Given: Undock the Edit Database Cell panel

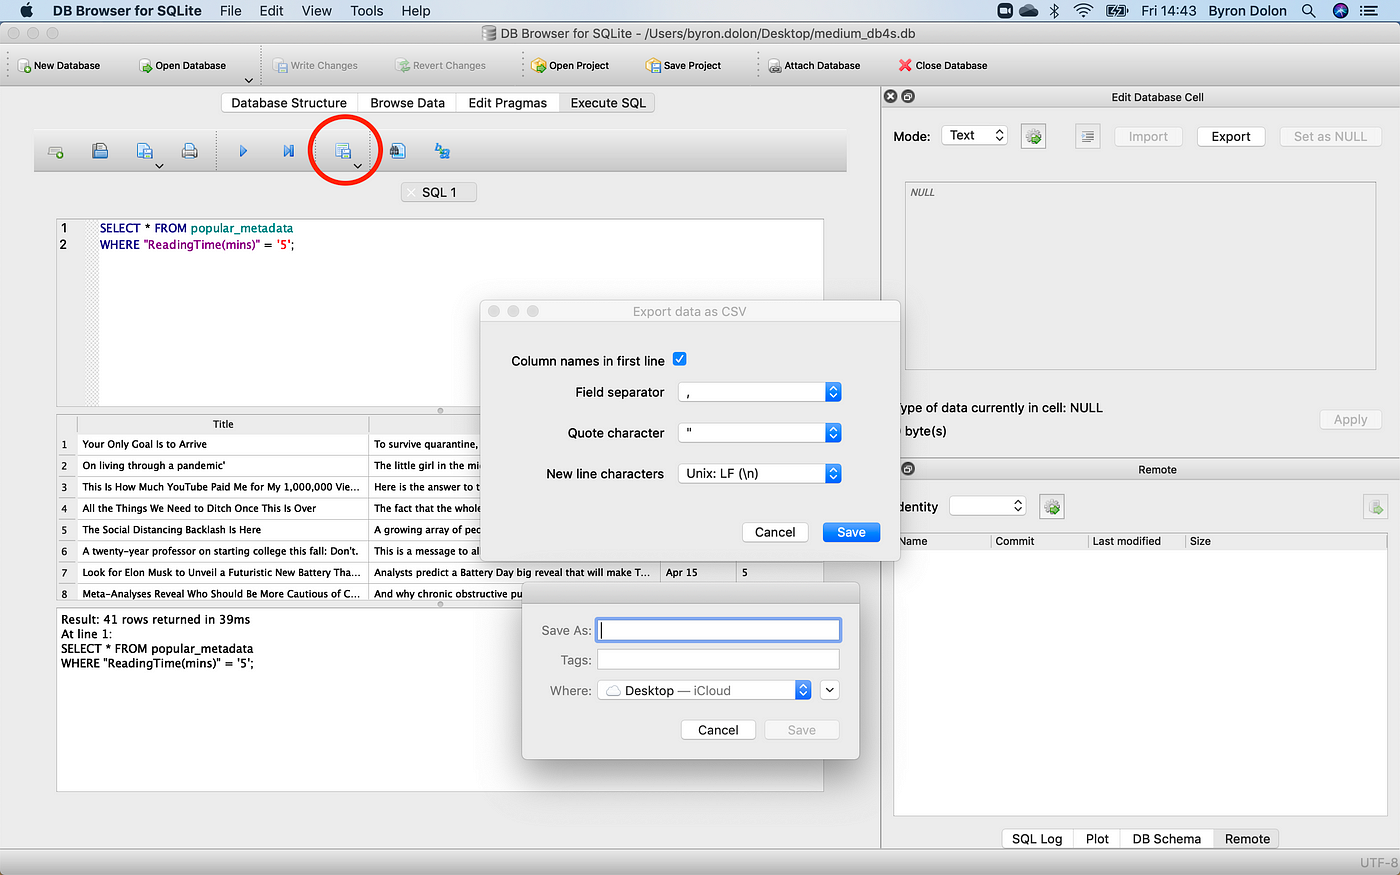Looking at the screenshot, I should pyautogui.click(x=908, y=97).
